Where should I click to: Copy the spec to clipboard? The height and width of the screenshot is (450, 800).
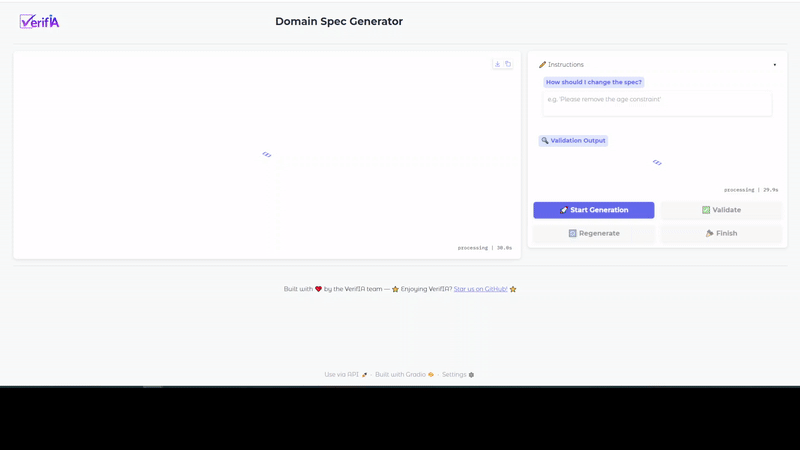pyautogui.click(x=508, y=64)
